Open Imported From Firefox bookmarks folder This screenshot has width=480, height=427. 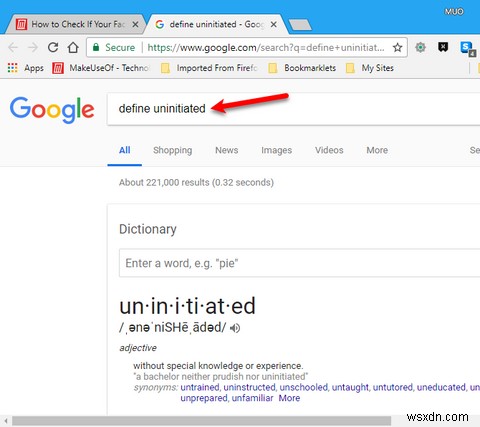(209, 68)
